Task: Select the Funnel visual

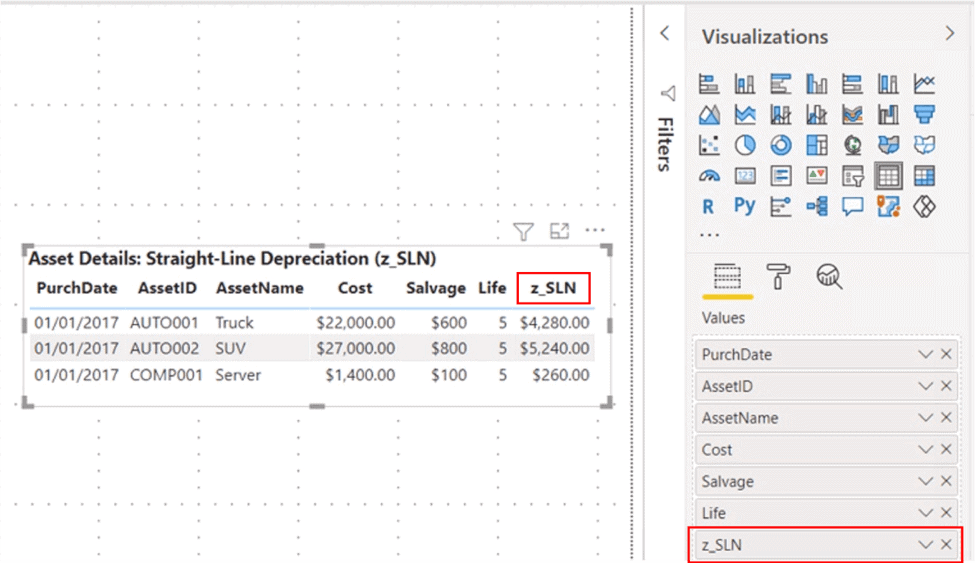Action: tap(924, 114)
